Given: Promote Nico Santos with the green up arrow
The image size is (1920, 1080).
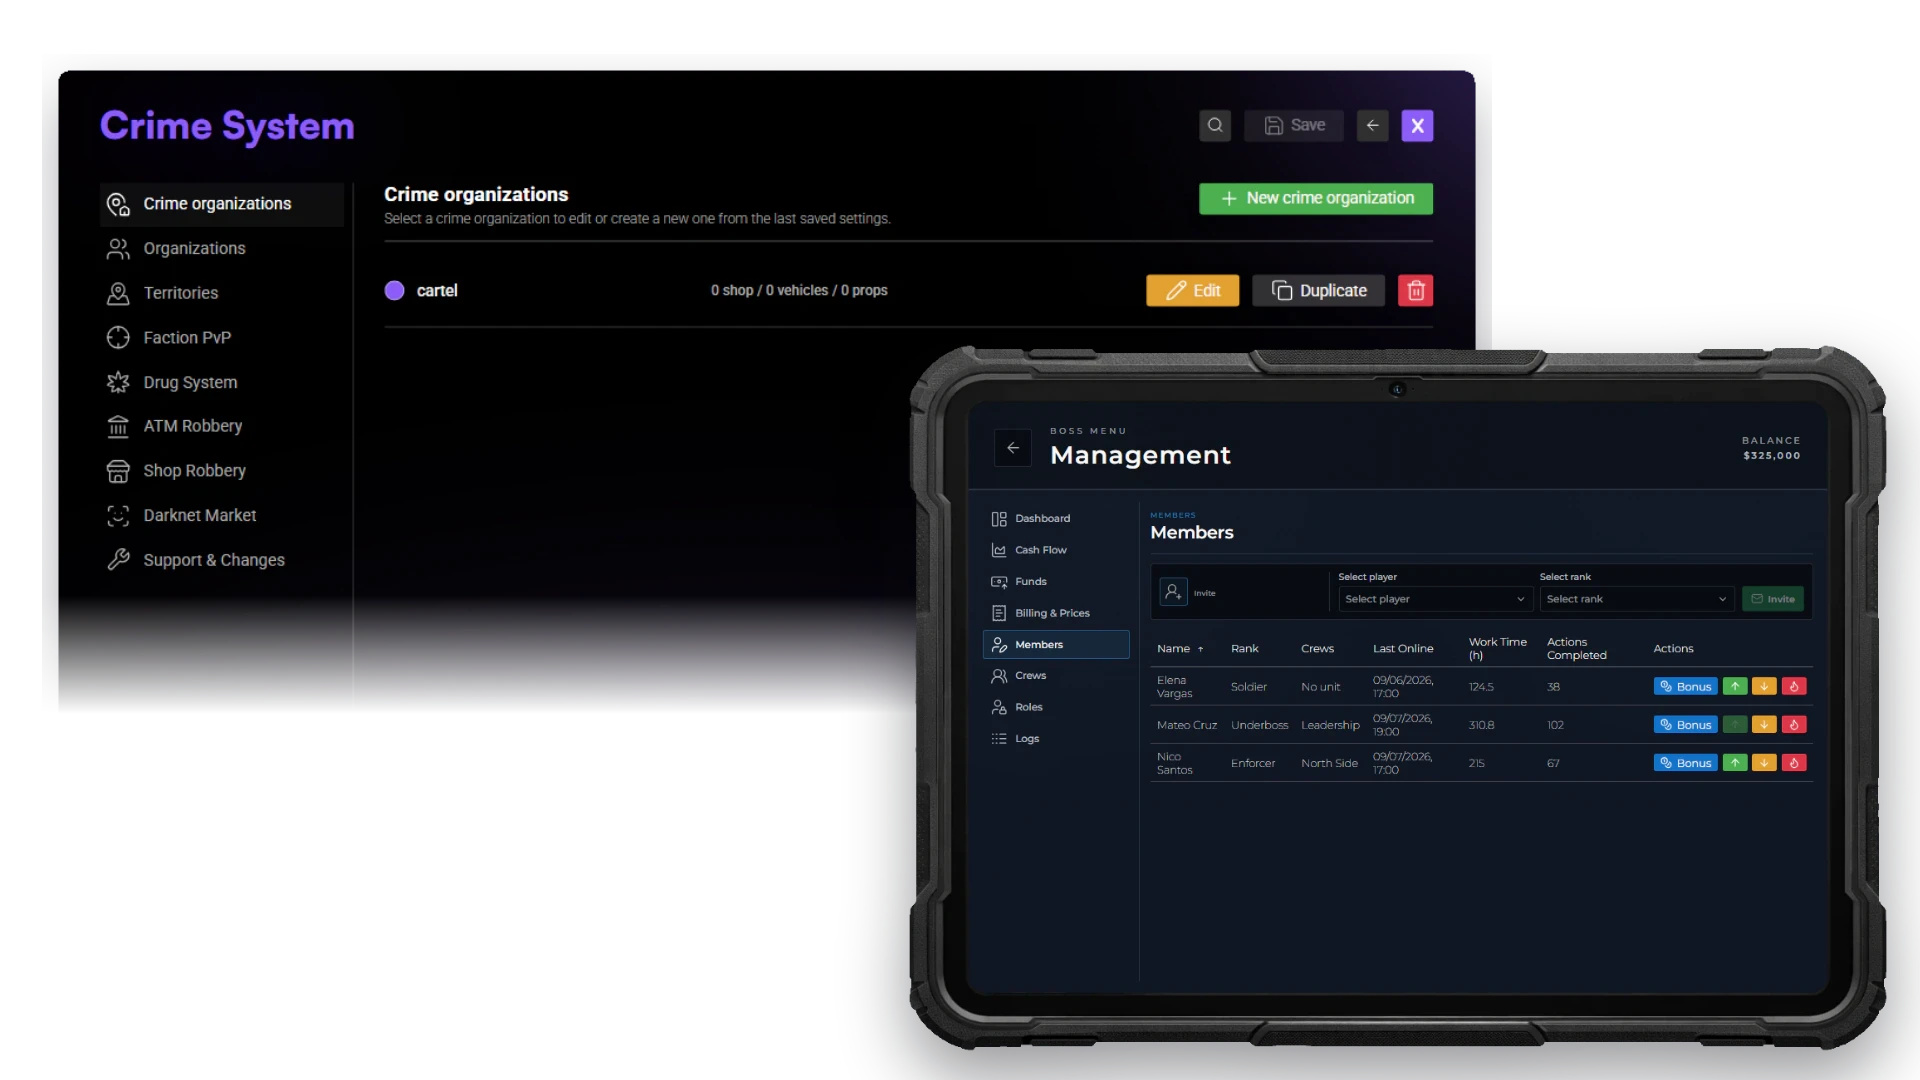Looking at the screenshot, I should [x=1735, y=763].
